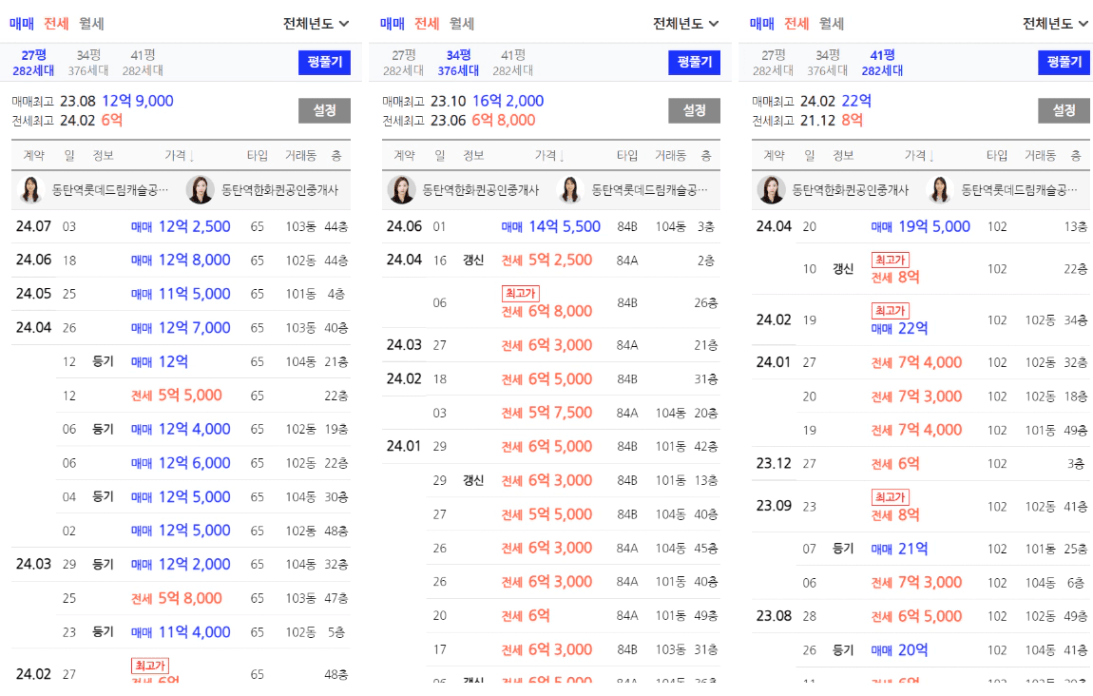The height and width of the screenshot is (696, 1093).
Task: Click the 최고가 badge above 전세 6억 8,000
Action: (x=520, y=293)
